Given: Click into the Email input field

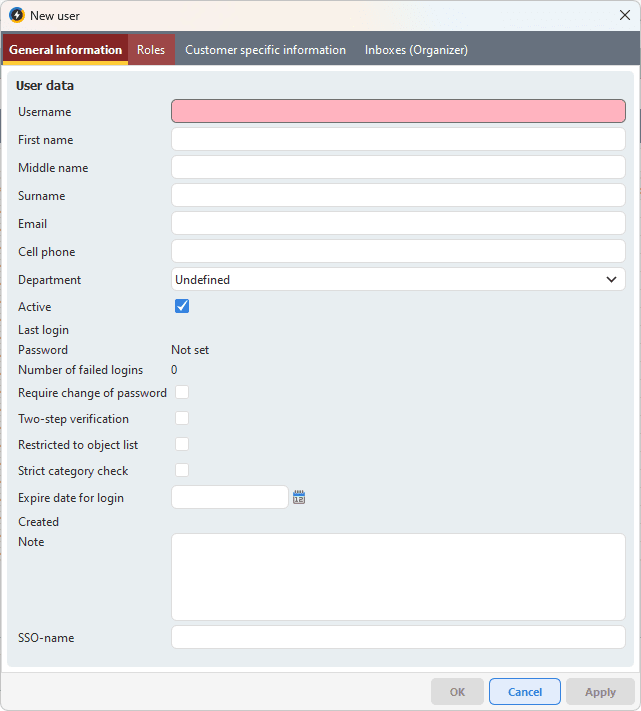Looking at the screenshot, I should (398, 223).
